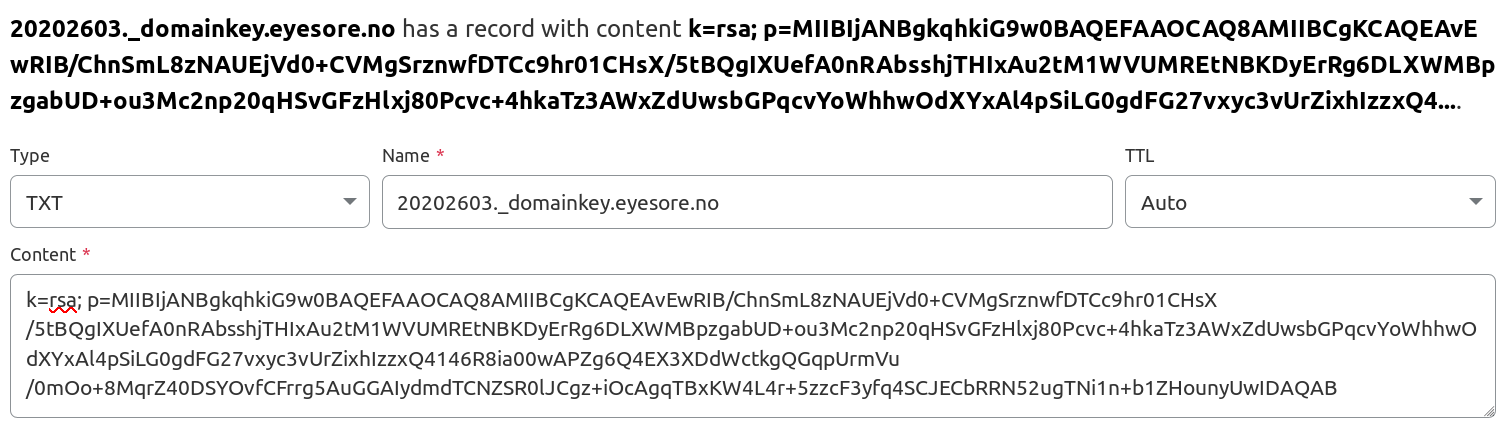Click inside the Content textarea
This screenshot has height=447, width=1510.
tap(753, 345)
